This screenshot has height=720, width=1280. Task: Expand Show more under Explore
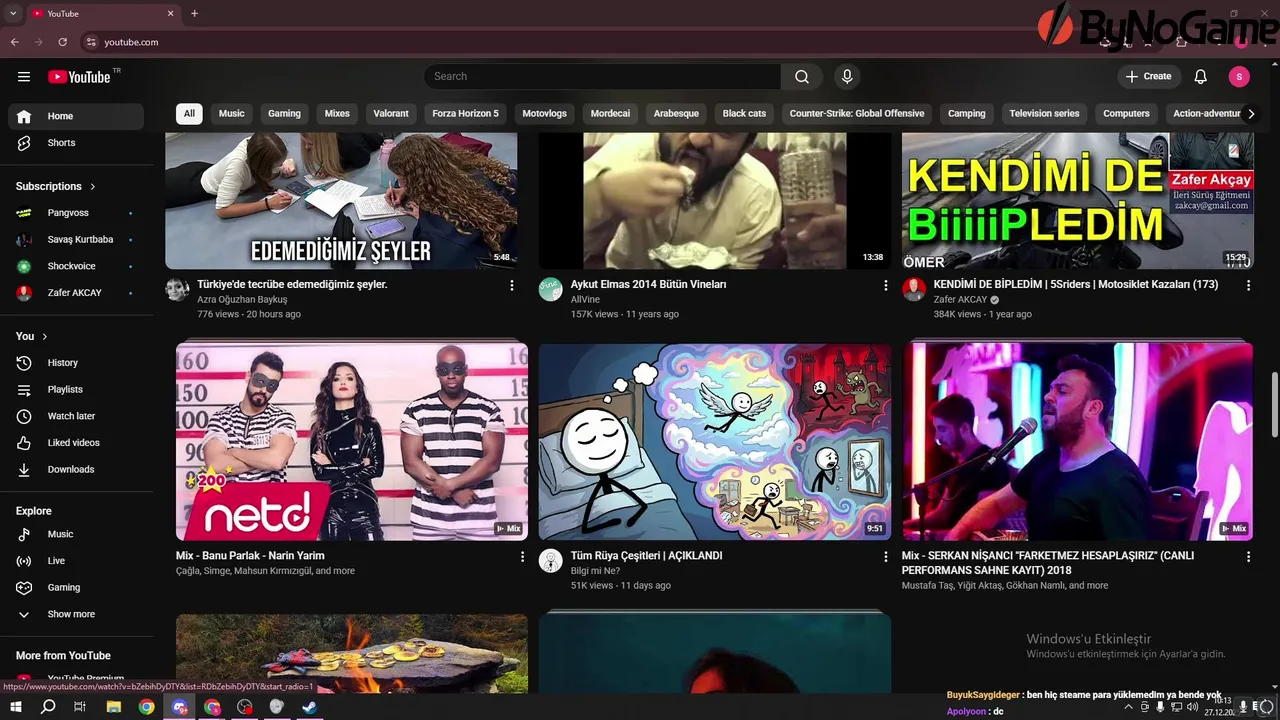(76, 614)
